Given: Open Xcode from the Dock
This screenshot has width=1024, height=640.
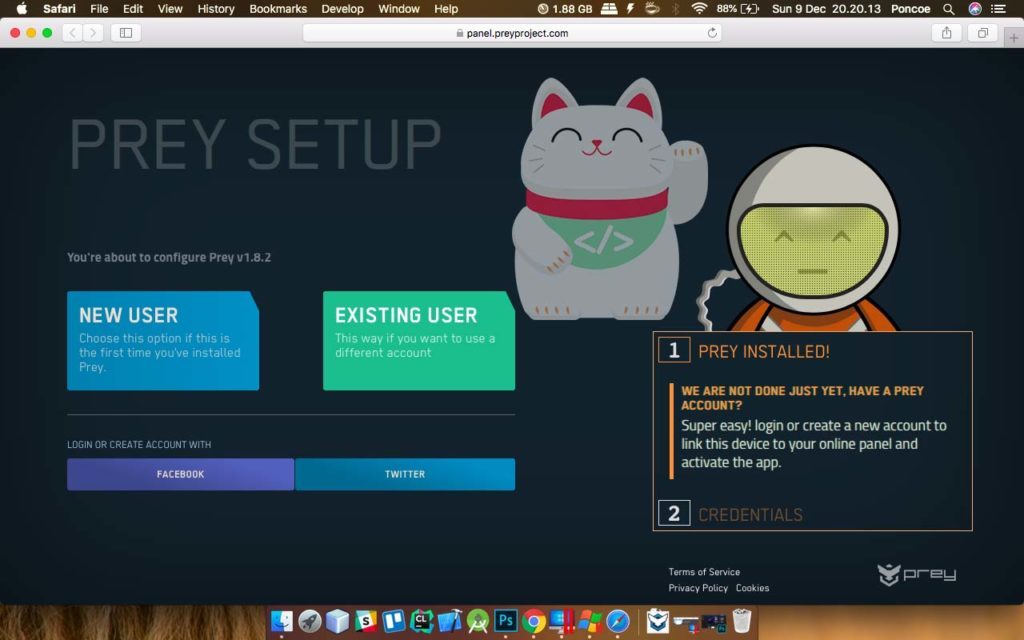Looking at the screenshot, I should pos(450,621).
